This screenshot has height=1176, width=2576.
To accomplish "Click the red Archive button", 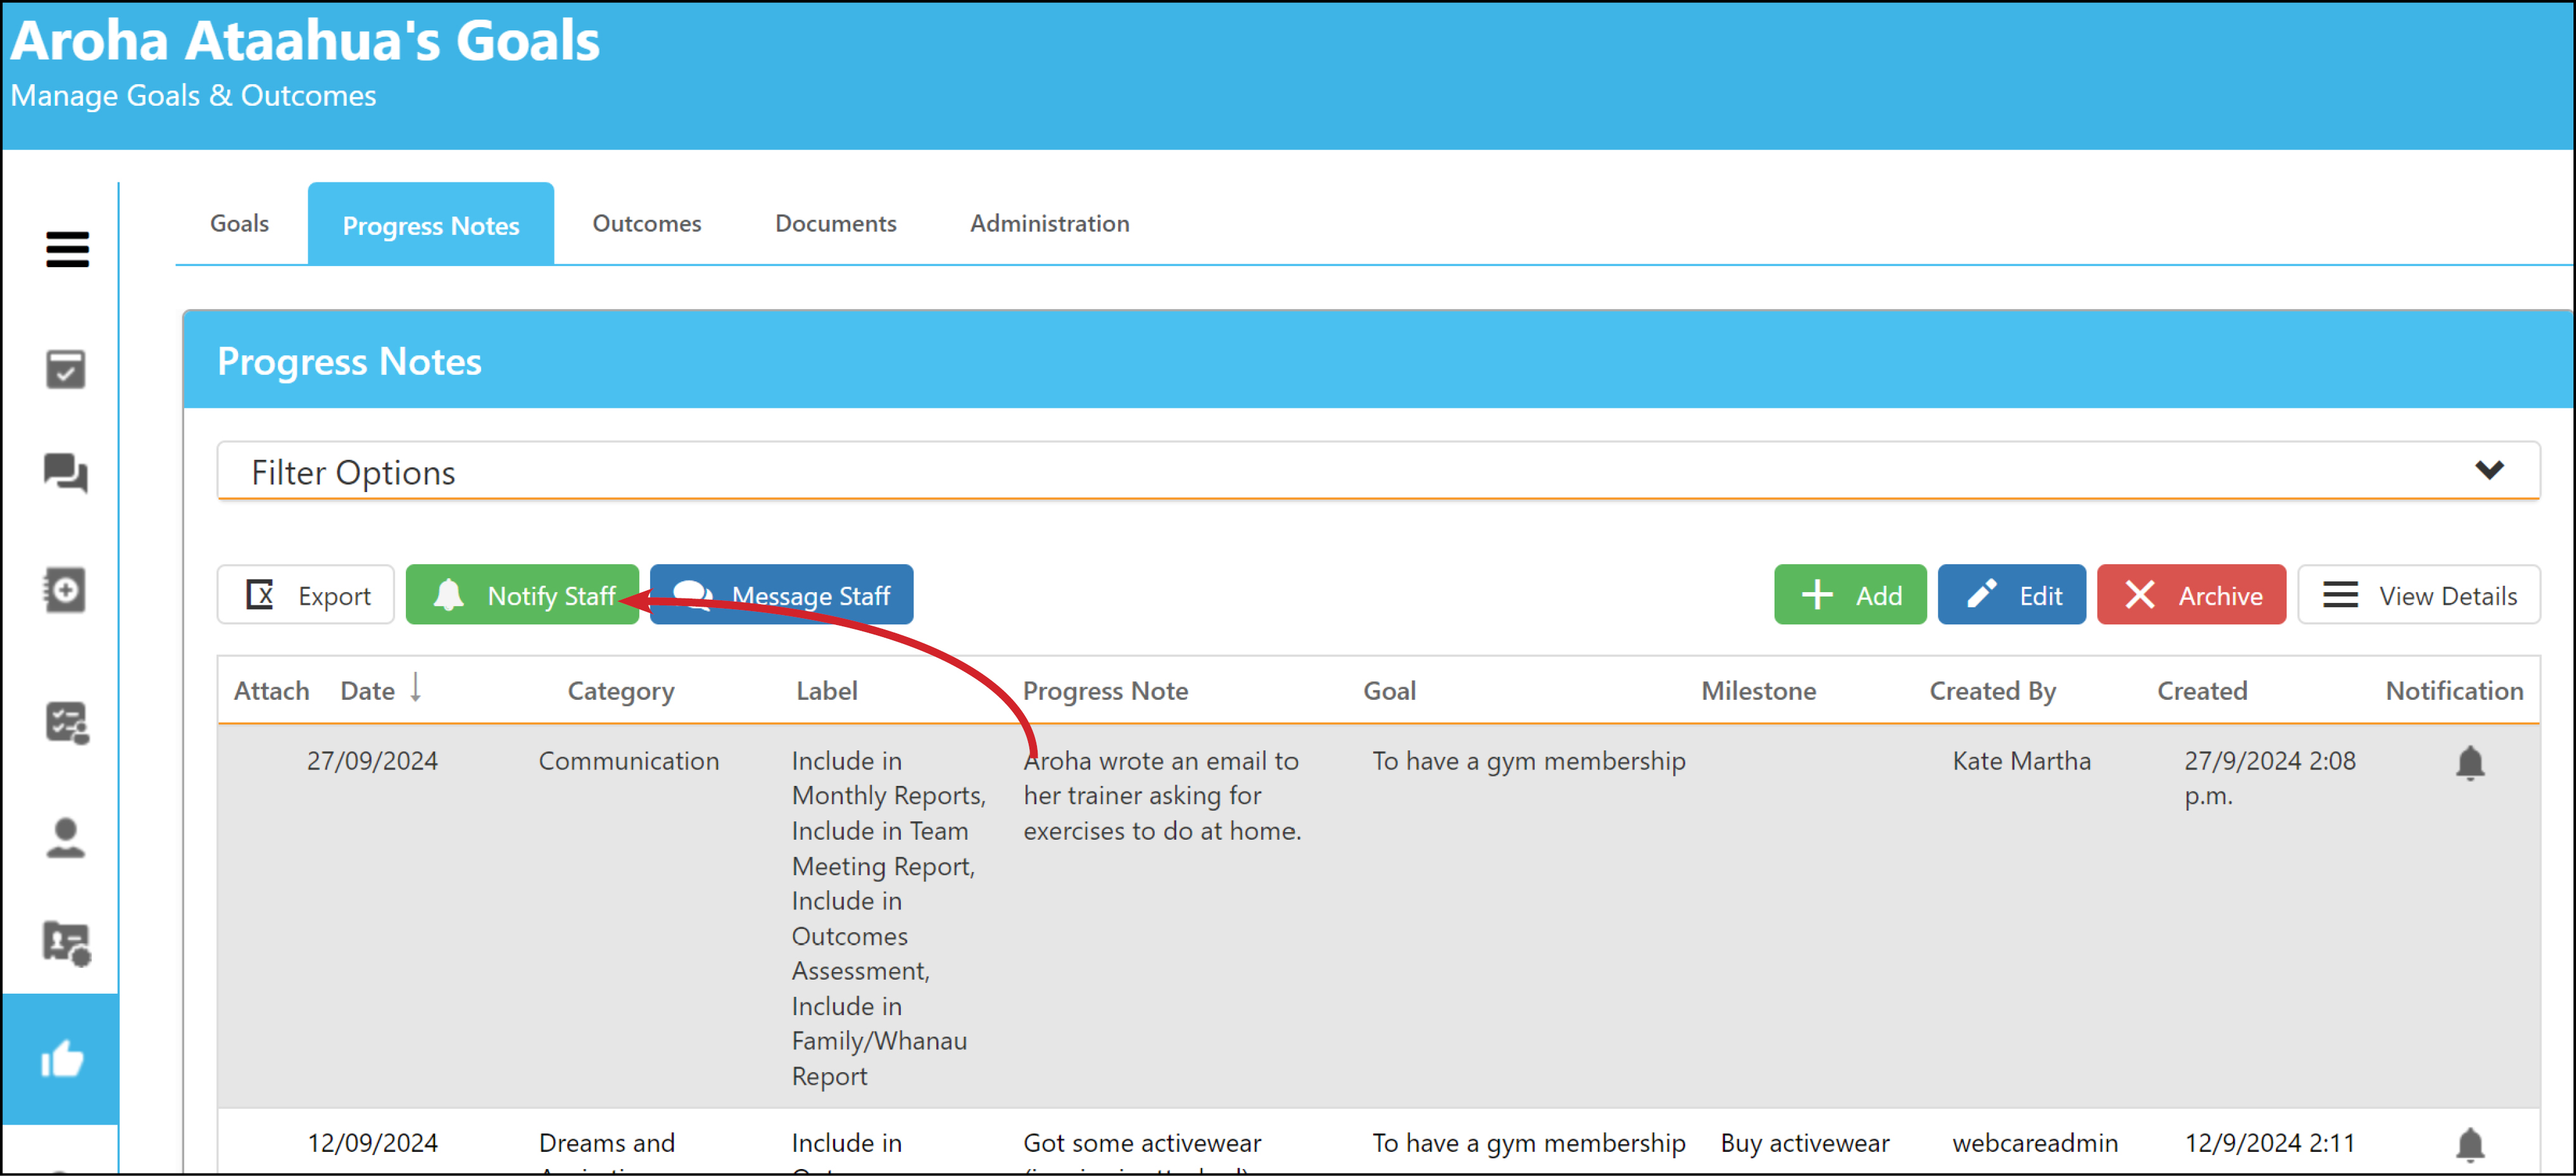I will coord(2190,595).
